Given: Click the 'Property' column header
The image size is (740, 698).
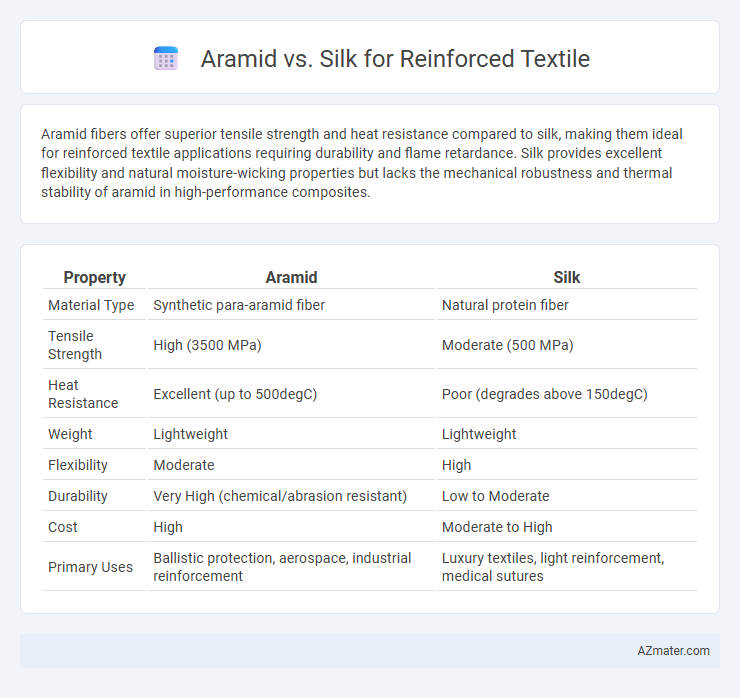Looking at the screenshot, I should 94,278.
